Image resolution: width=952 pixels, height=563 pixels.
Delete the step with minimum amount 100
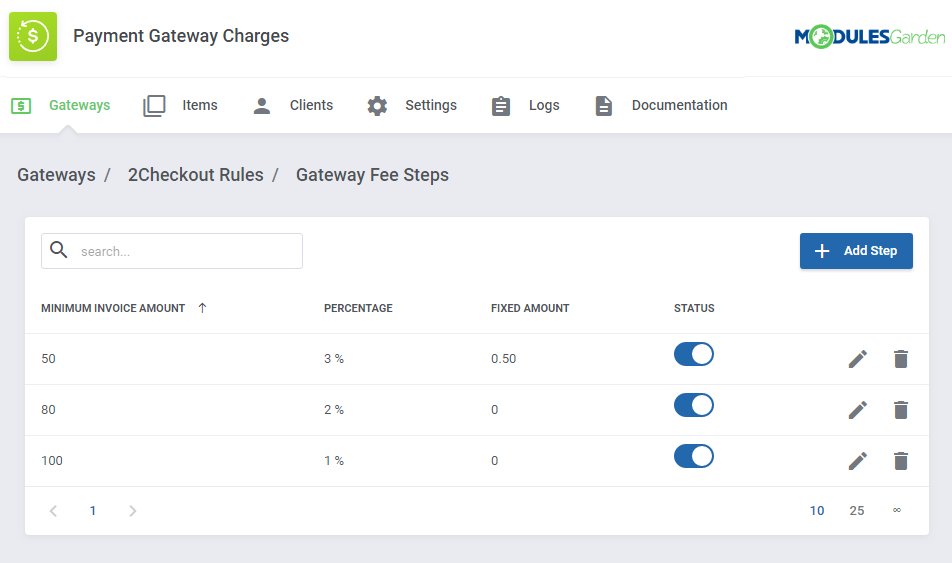point(901,461)
